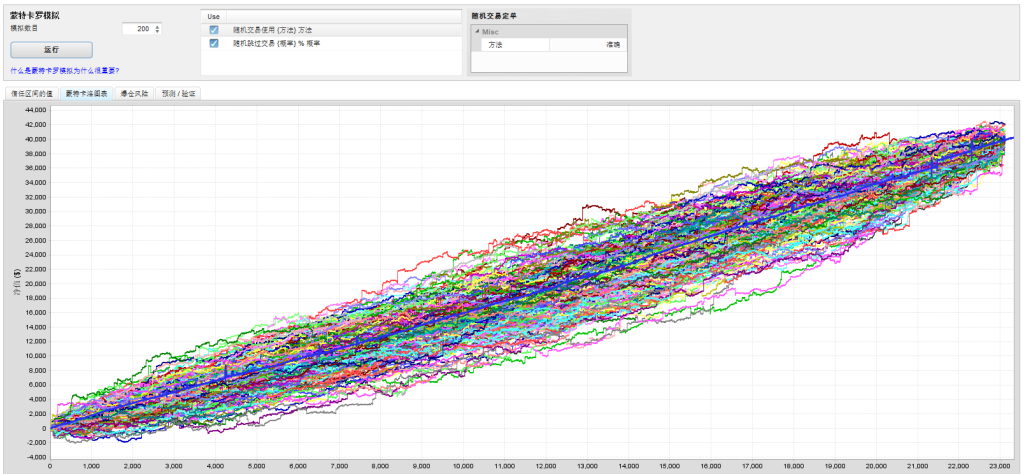Click the Use column header
The width and height of the screenshot is (1024, 474).
click(214, 16)
